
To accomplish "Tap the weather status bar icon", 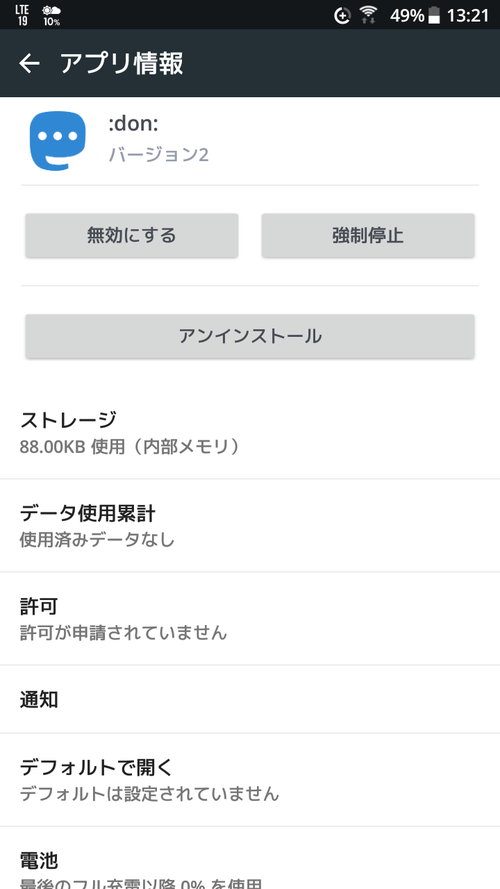I will 52,15.
